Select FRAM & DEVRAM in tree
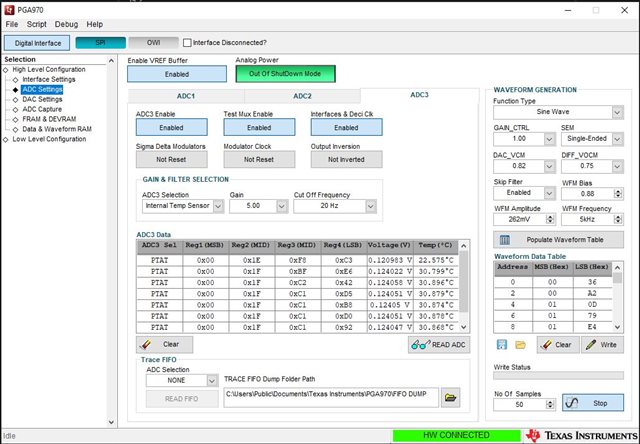Screen dimensions: 640x444 [49, 119]
